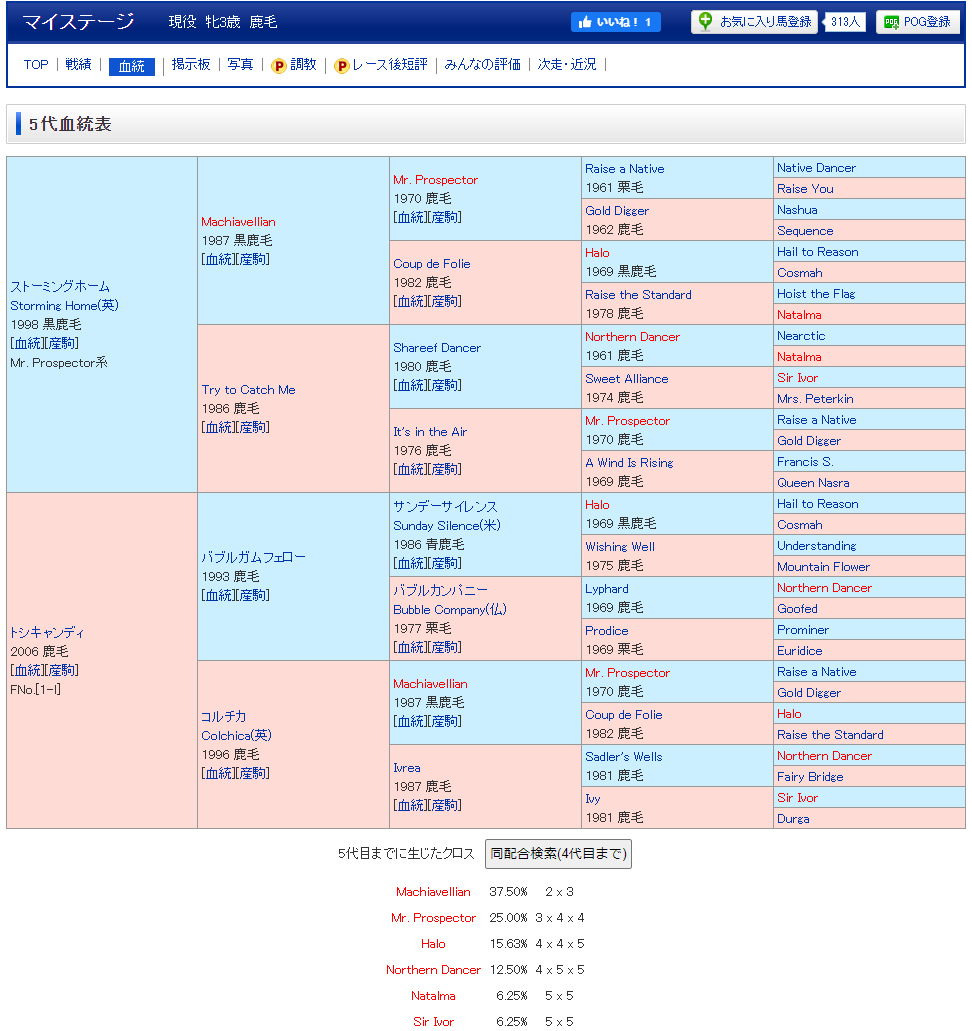972x1031 pixels.
Task: Open the バブルガムフェロー link
Action: tap(253, 557)
